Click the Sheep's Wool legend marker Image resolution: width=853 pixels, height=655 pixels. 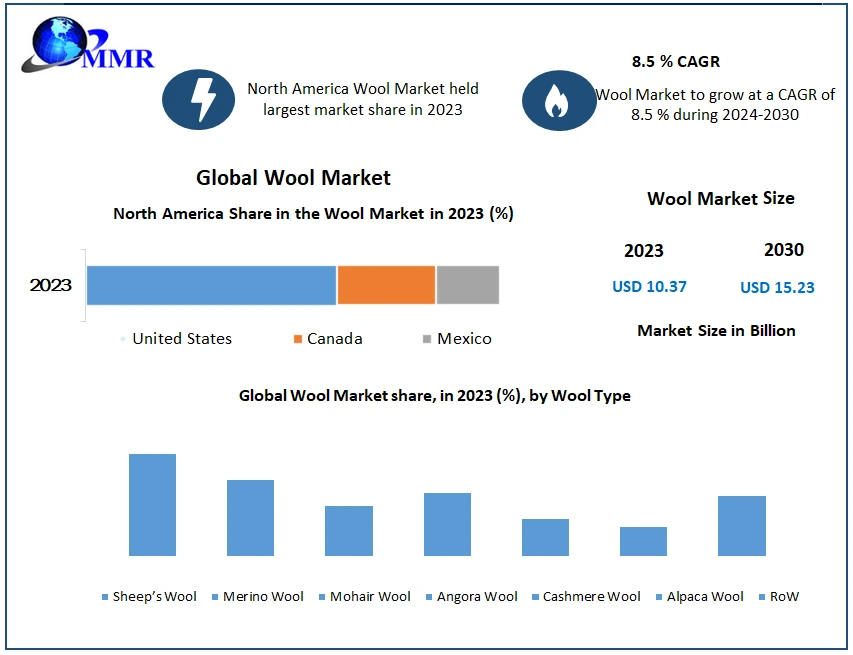[x=105, y=597]
